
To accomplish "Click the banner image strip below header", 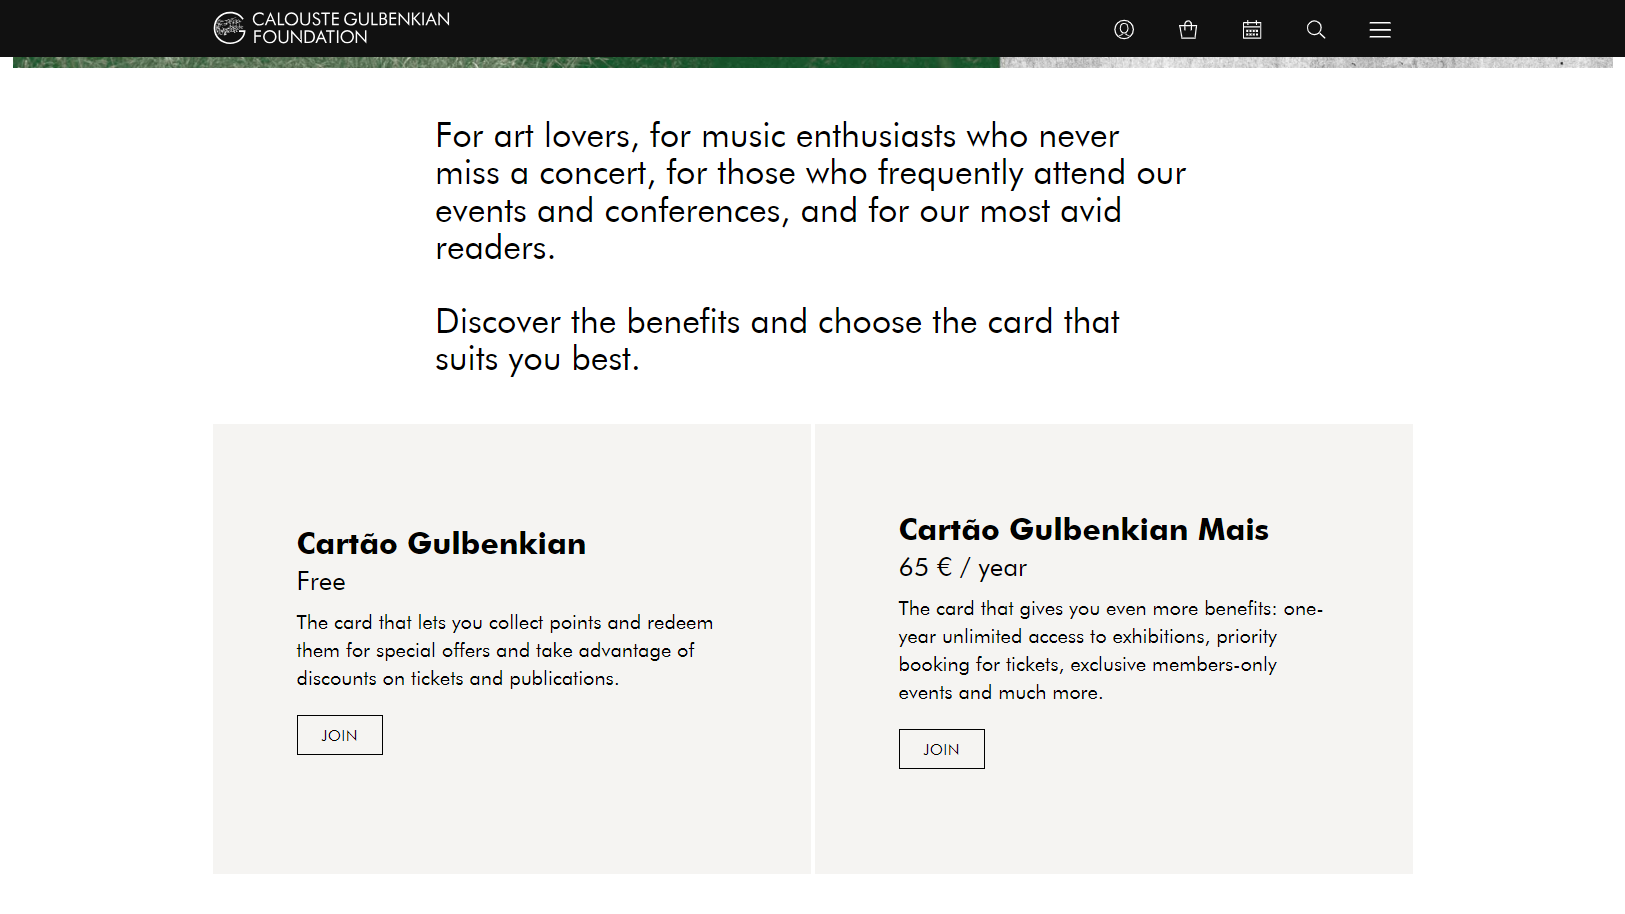I will tap(812, 62).
